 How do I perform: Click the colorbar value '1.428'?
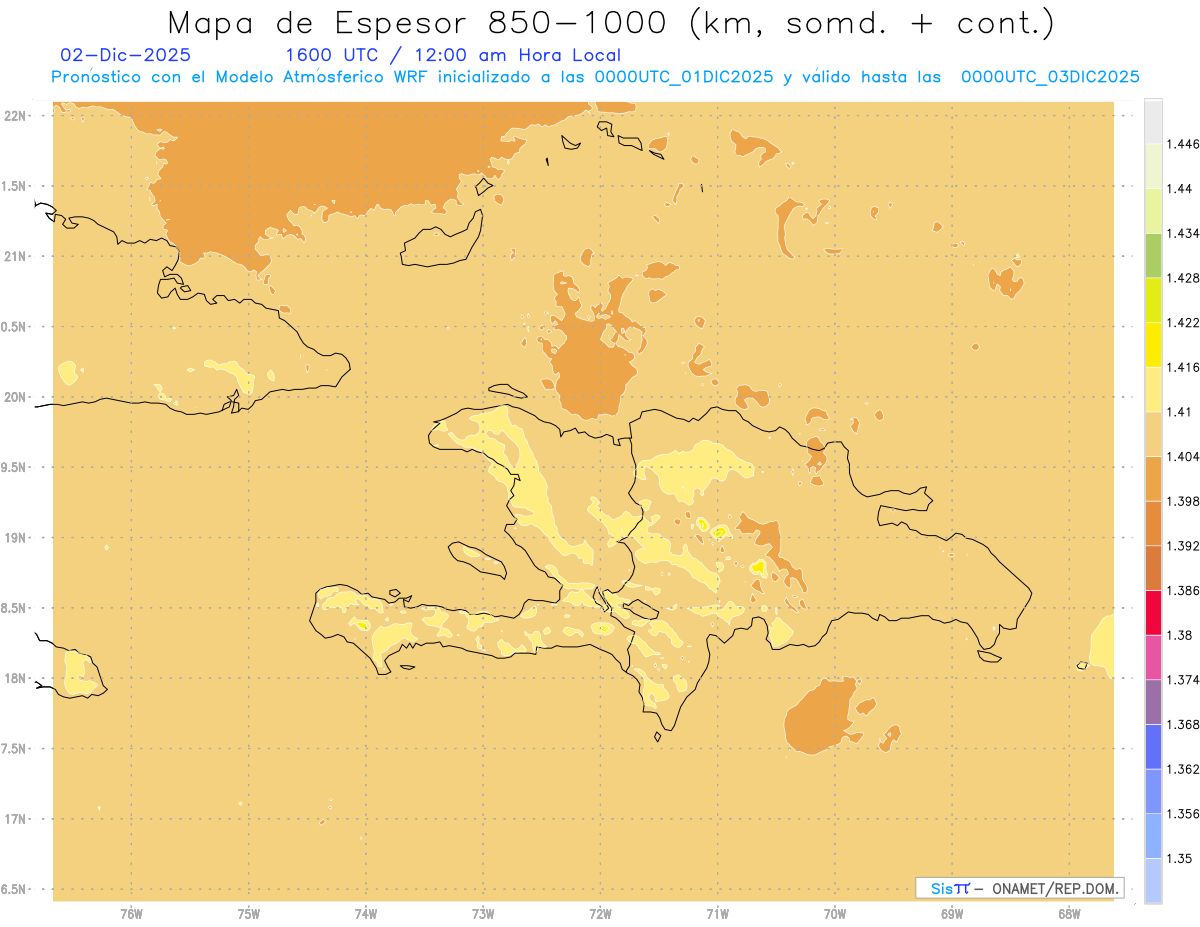point(1185,278)
